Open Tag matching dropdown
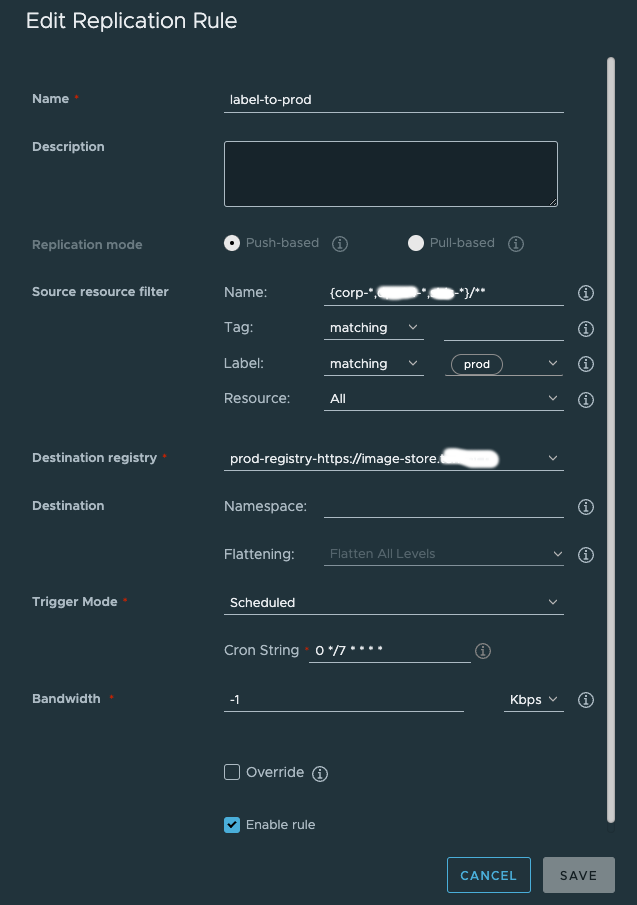Viewport: 637px width, 905px height. [x=374, y=328]
